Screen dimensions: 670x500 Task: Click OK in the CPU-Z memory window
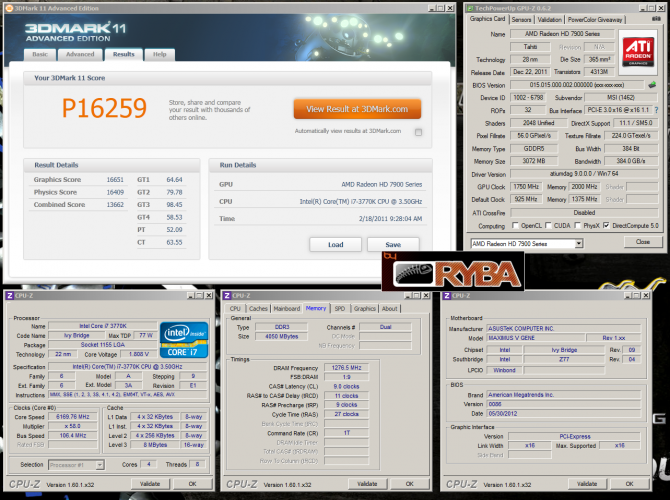click(x=409, y=484)
